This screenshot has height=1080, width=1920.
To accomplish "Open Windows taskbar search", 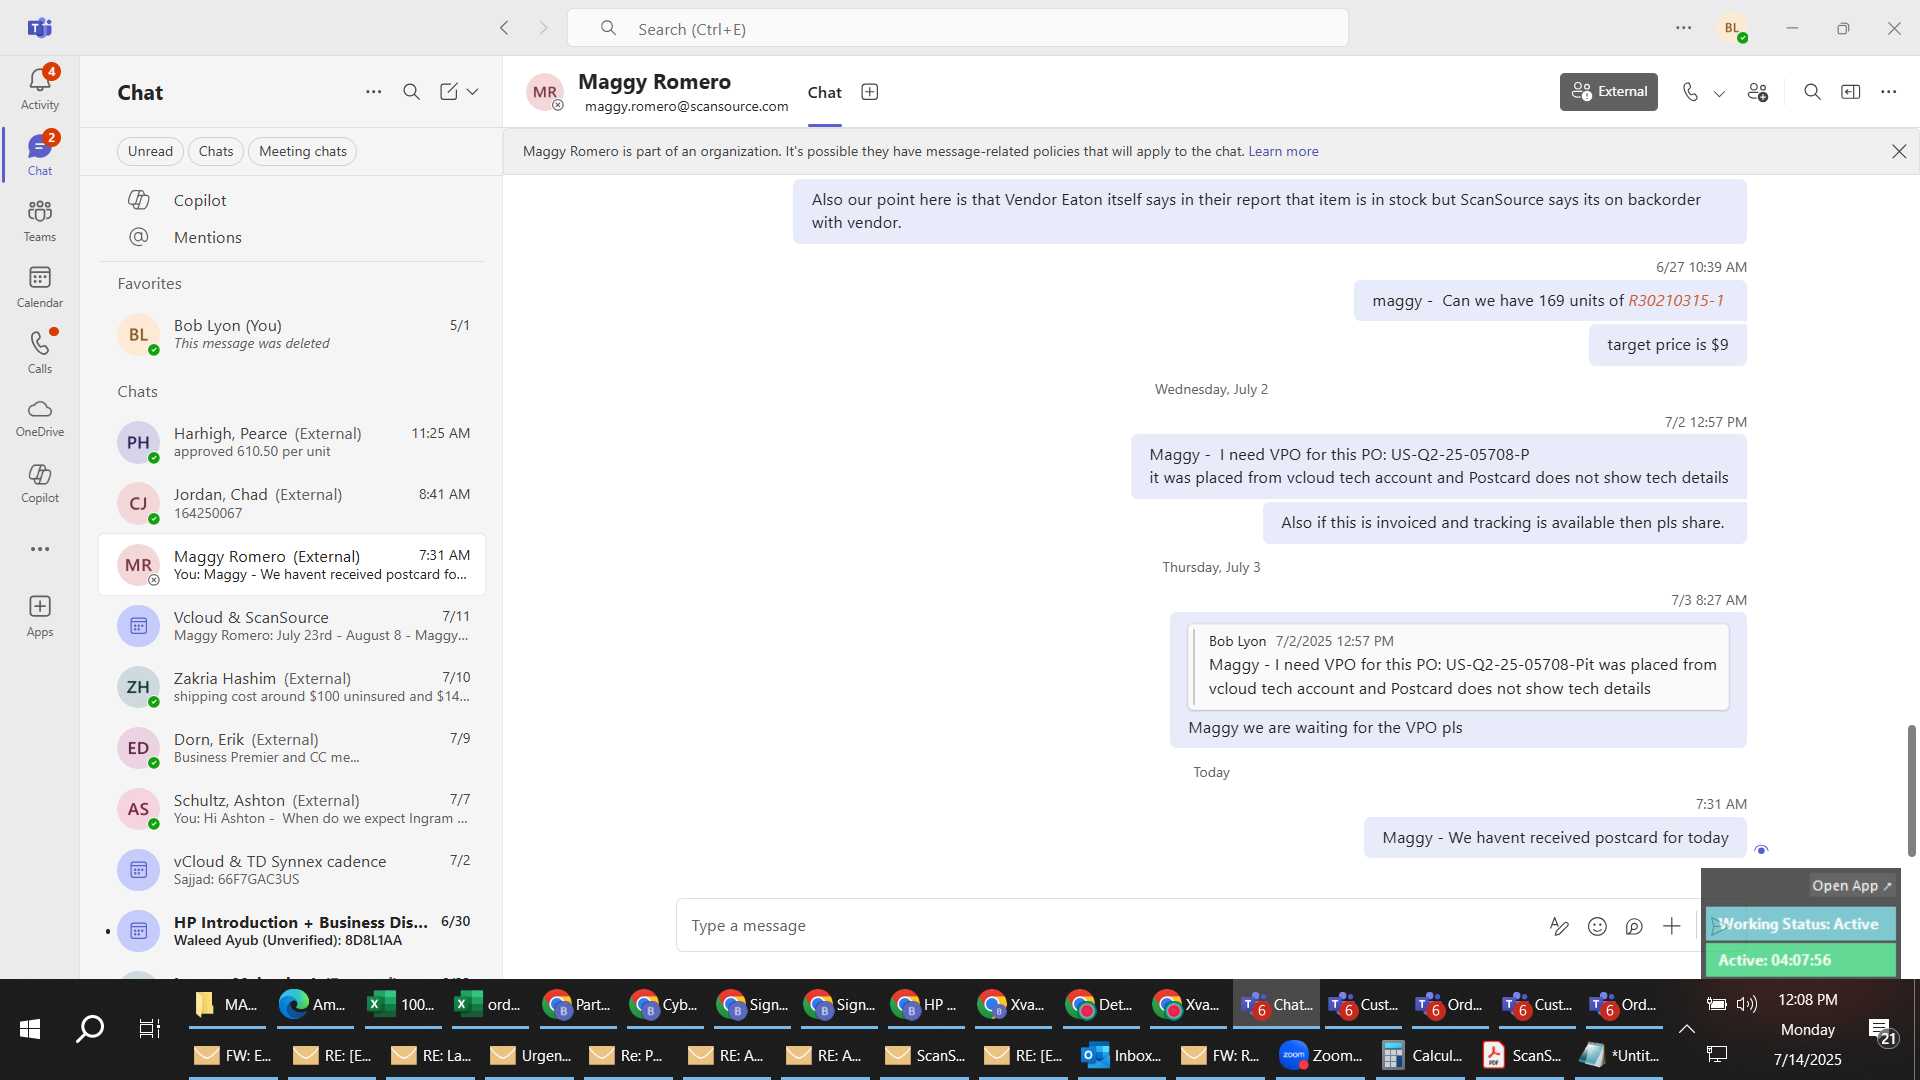I will tap(90, 1029).
